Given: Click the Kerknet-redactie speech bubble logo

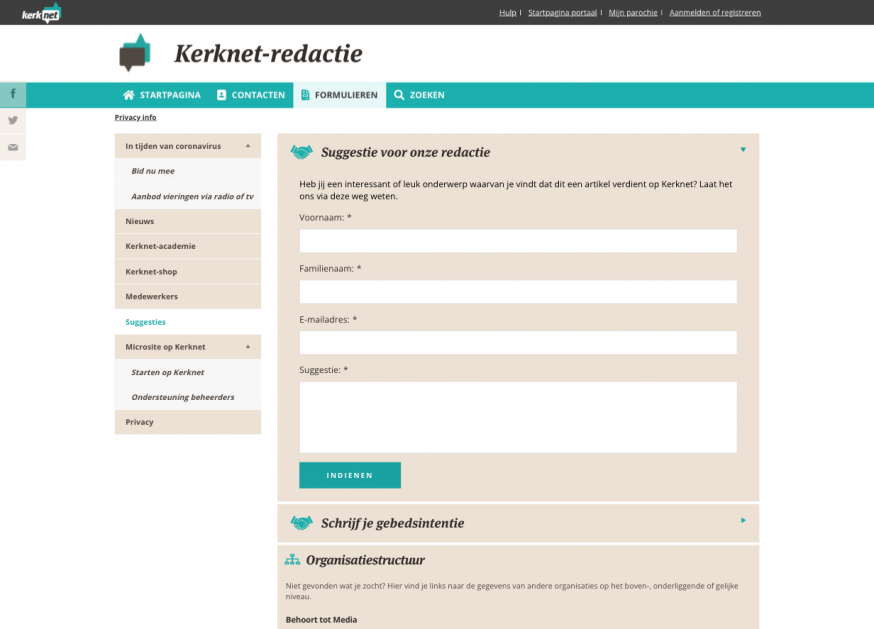Looking at the screenshot, I should [135, 52].
